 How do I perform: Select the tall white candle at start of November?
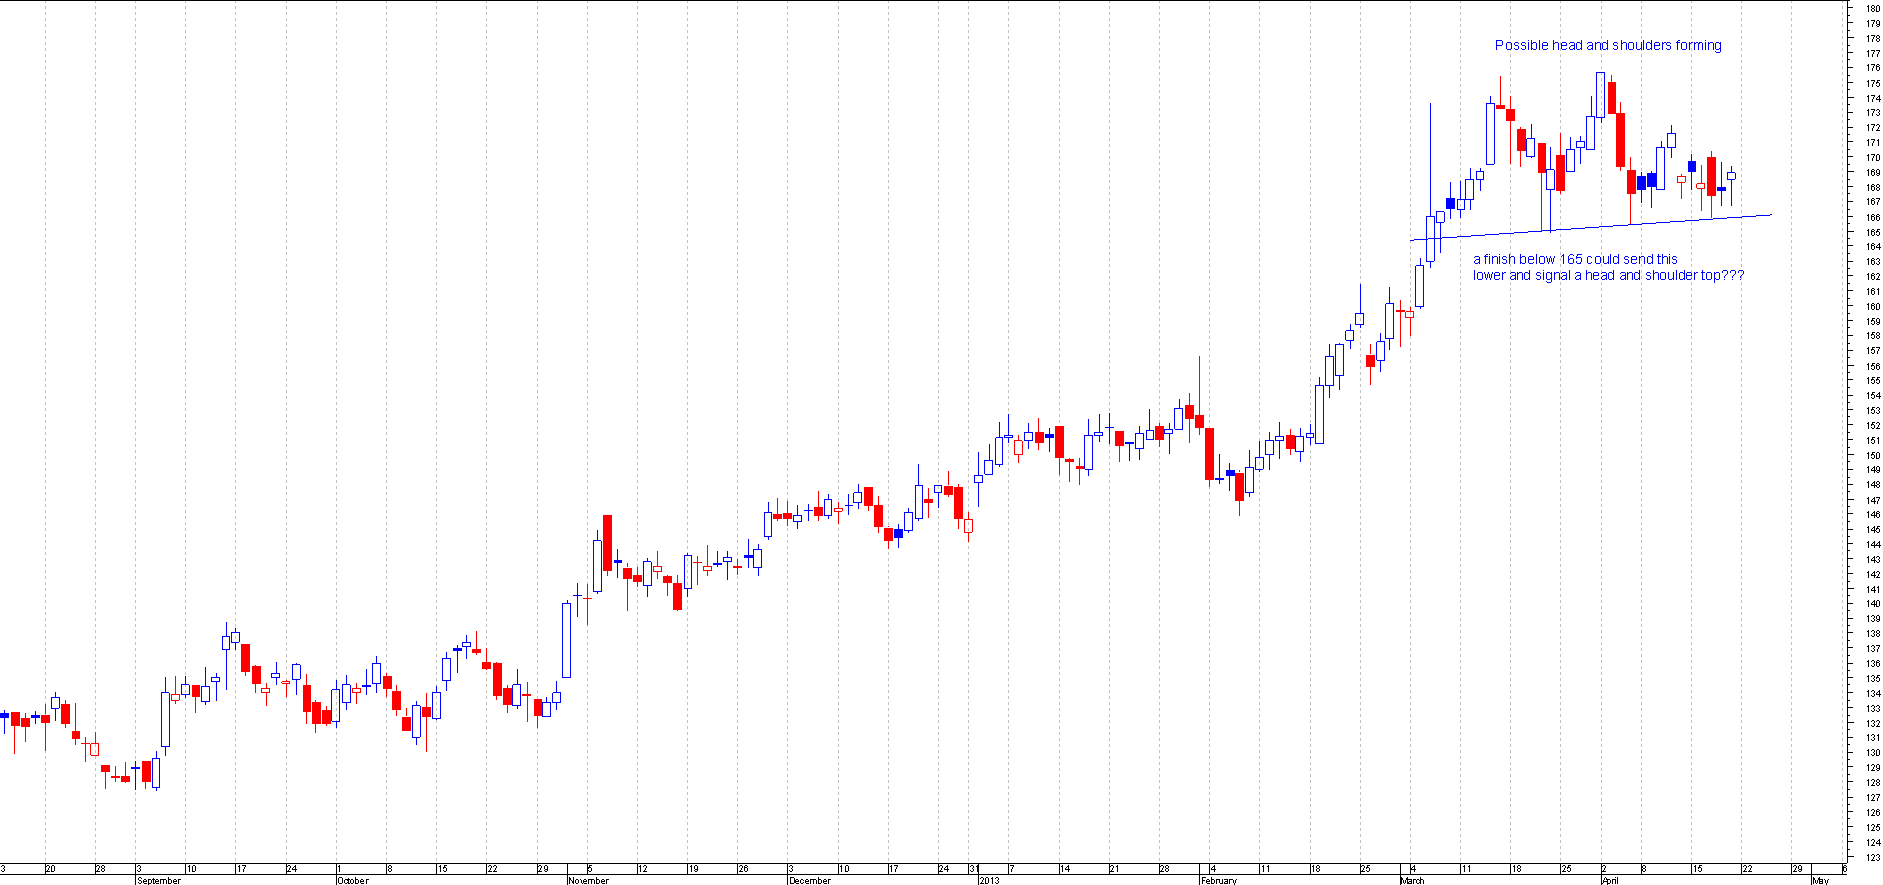(566, 640)
